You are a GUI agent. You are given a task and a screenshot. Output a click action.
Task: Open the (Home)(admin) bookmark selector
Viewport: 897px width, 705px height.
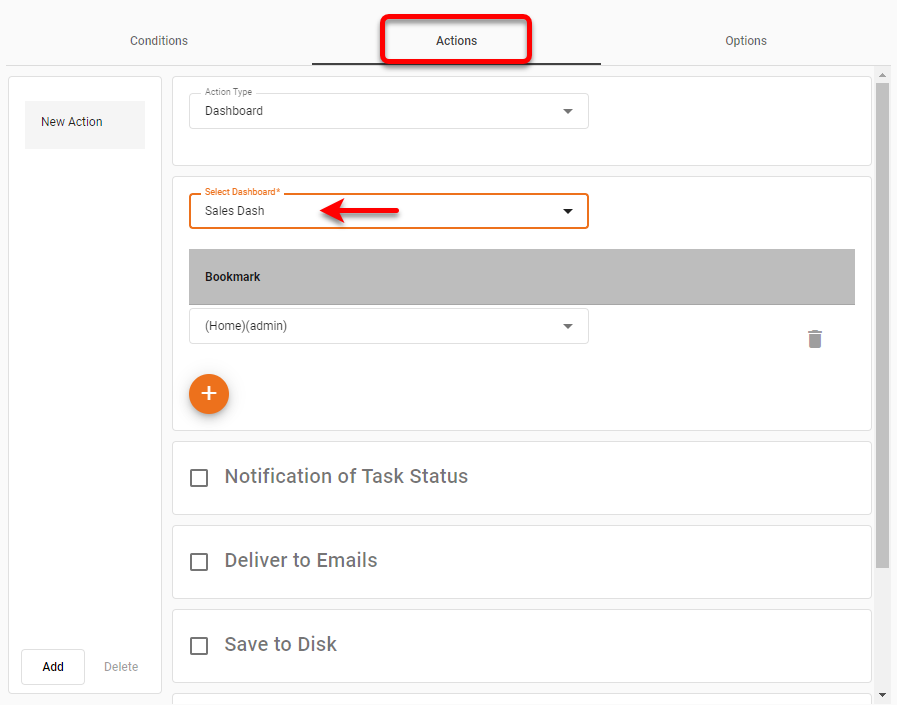(x=388, y=326)
